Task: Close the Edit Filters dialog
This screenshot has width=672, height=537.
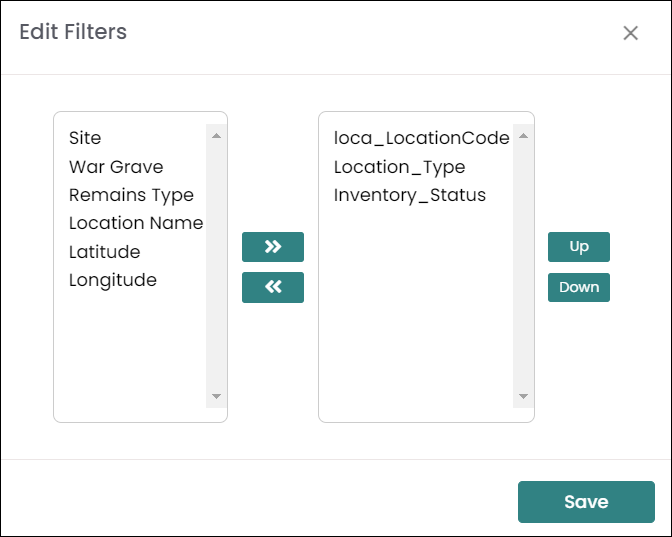Action: click(630, 33)
